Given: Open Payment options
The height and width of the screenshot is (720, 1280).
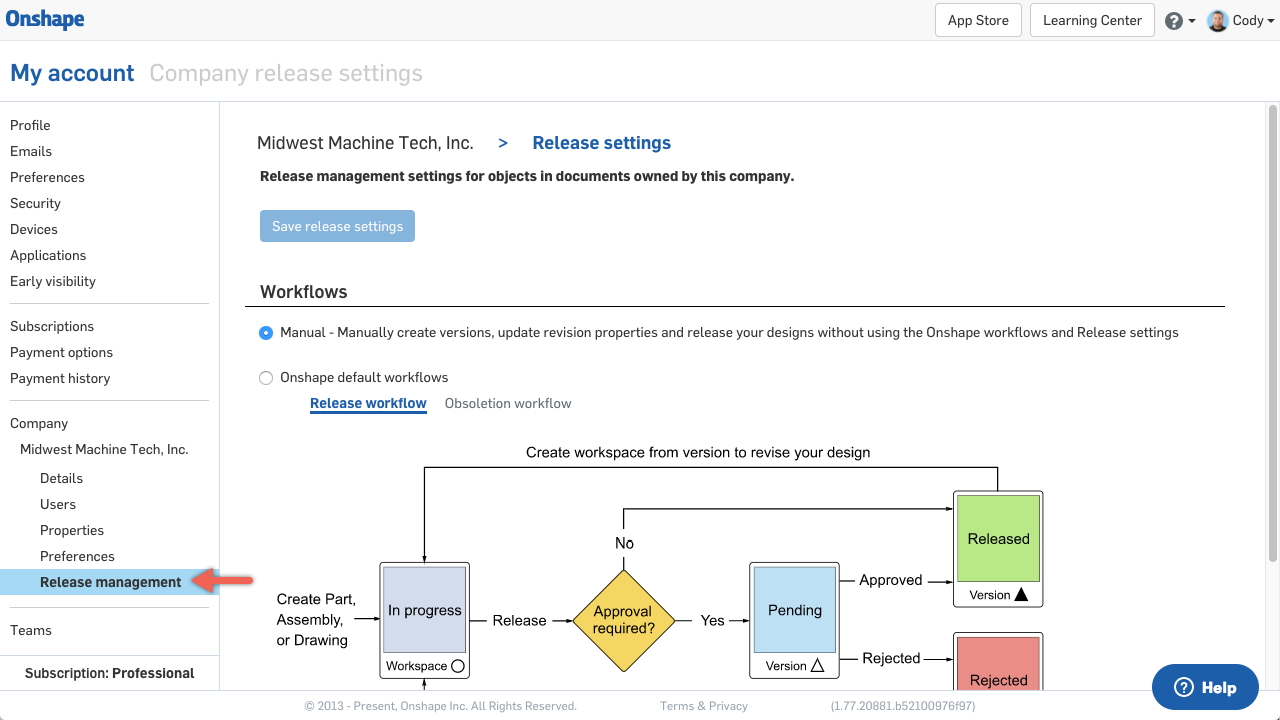Looking at the screenshot, I should (x=61, y=352).
